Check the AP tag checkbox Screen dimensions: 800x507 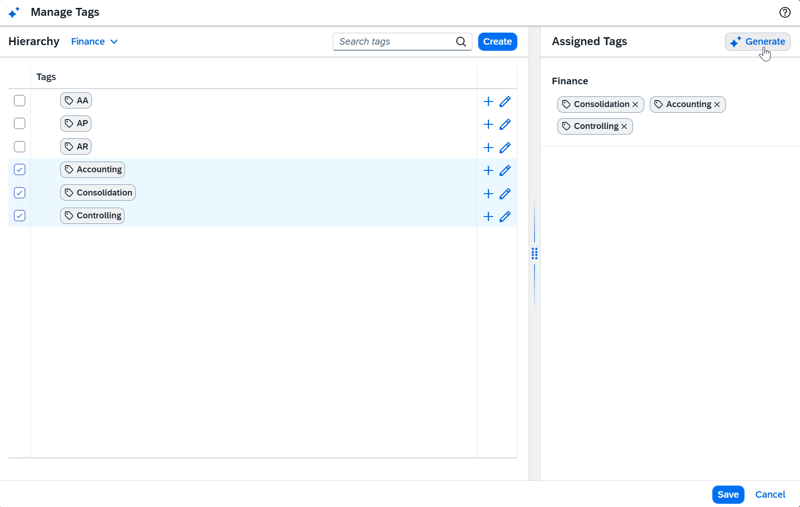point(19,123)
